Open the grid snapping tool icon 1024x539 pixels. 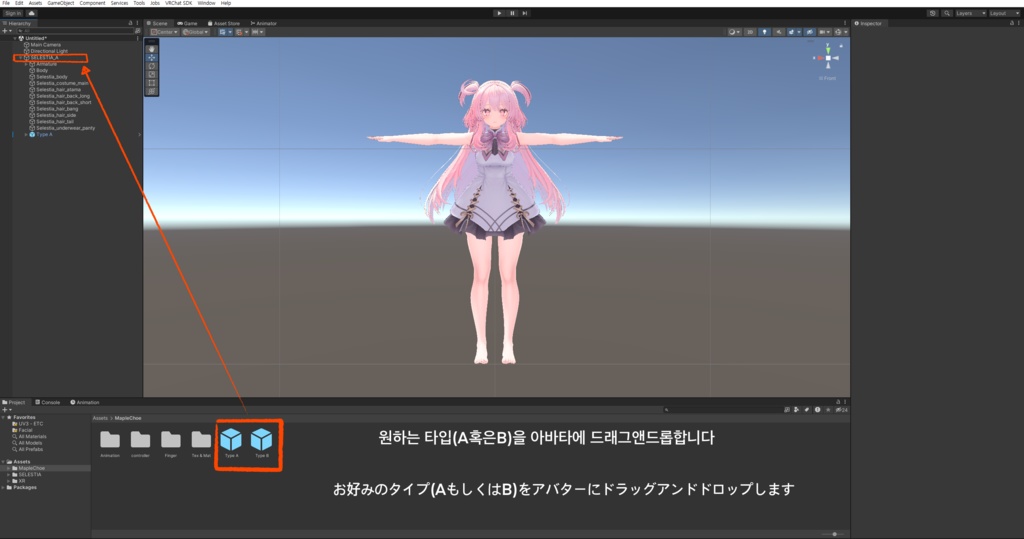point(224,31)
